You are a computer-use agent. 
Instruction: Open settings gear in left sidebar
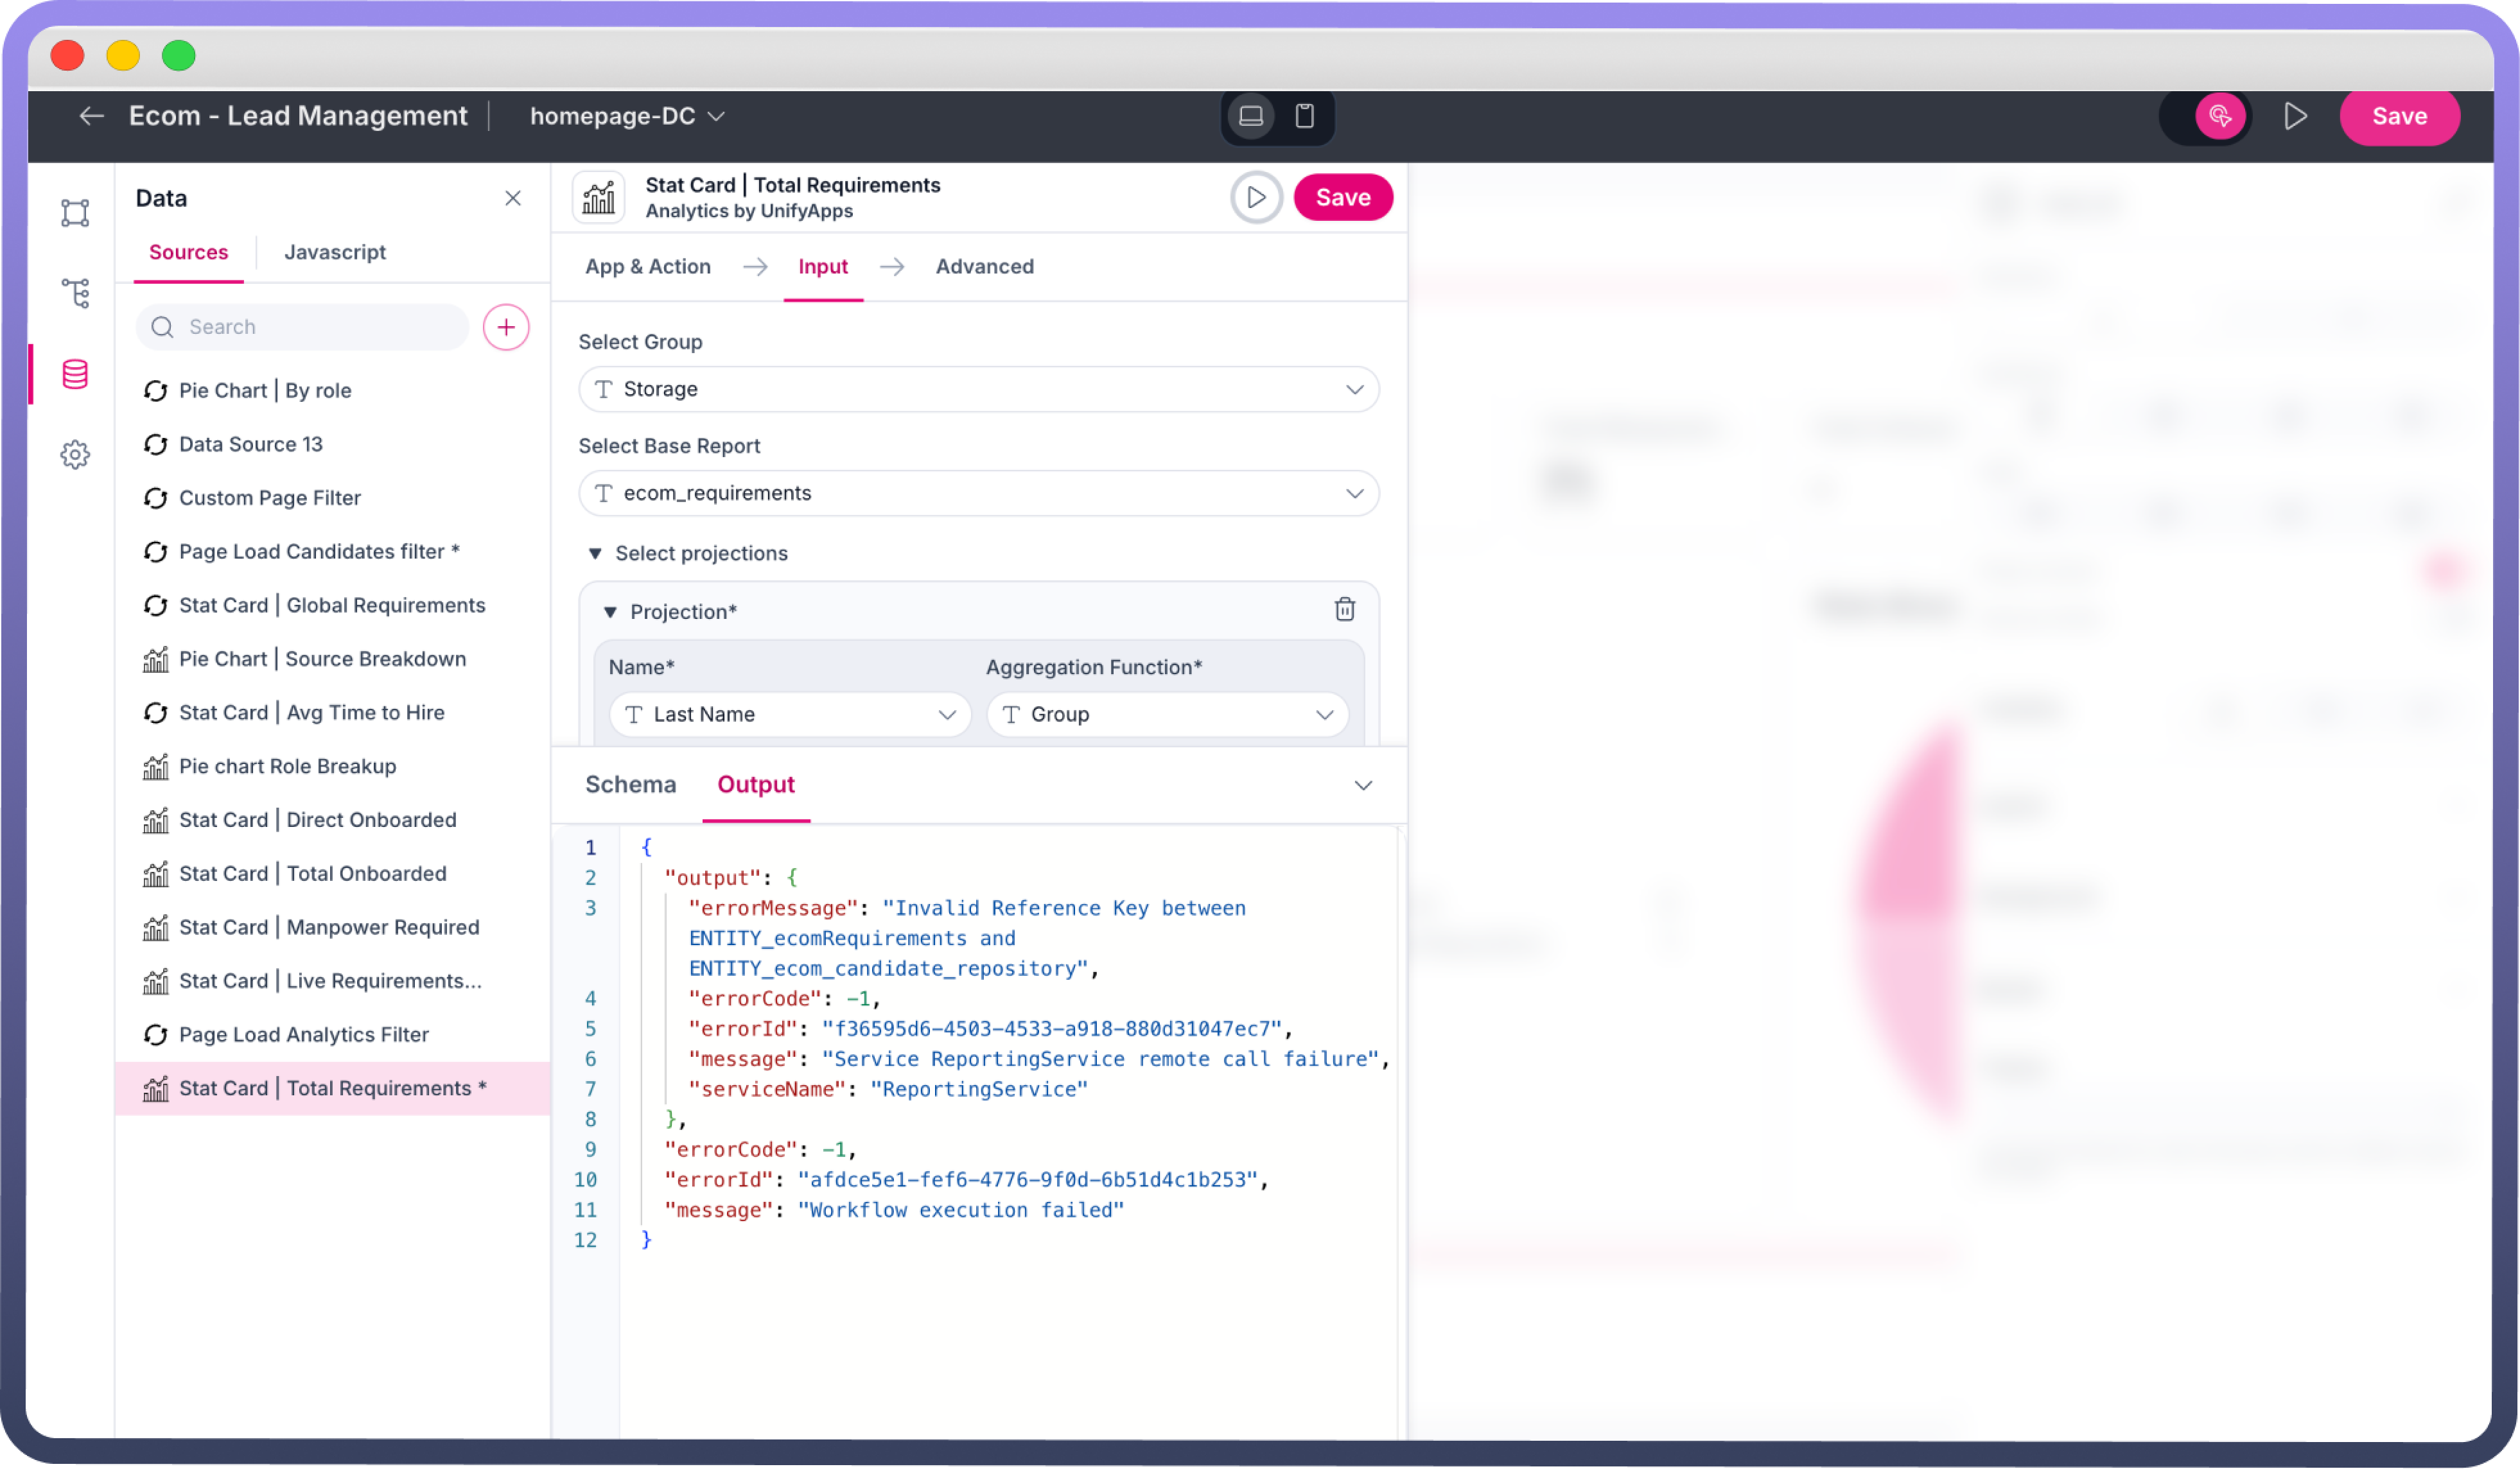point(75,455)
